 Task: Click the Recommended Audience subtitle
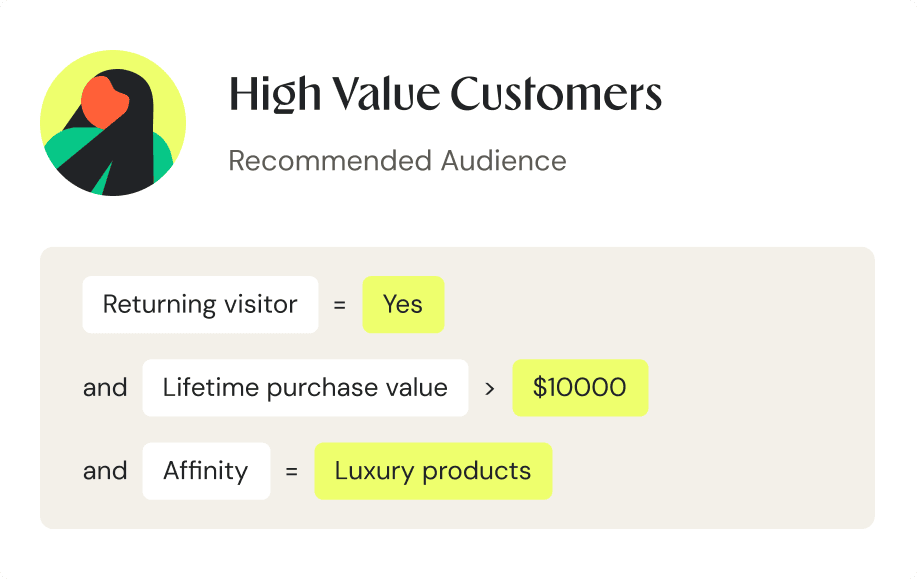pos(398,160)
